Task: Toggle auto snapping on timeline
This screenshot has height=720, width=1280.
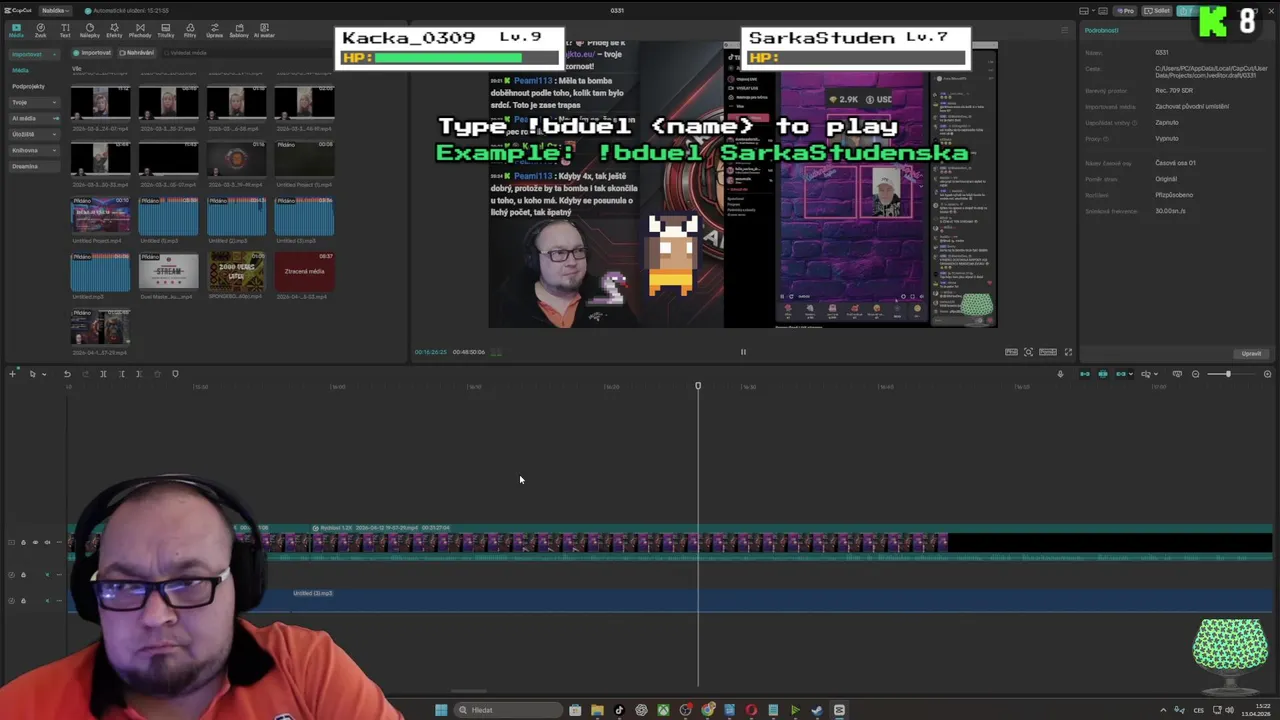Action: pyautogui.click(x=1103, y=374)
